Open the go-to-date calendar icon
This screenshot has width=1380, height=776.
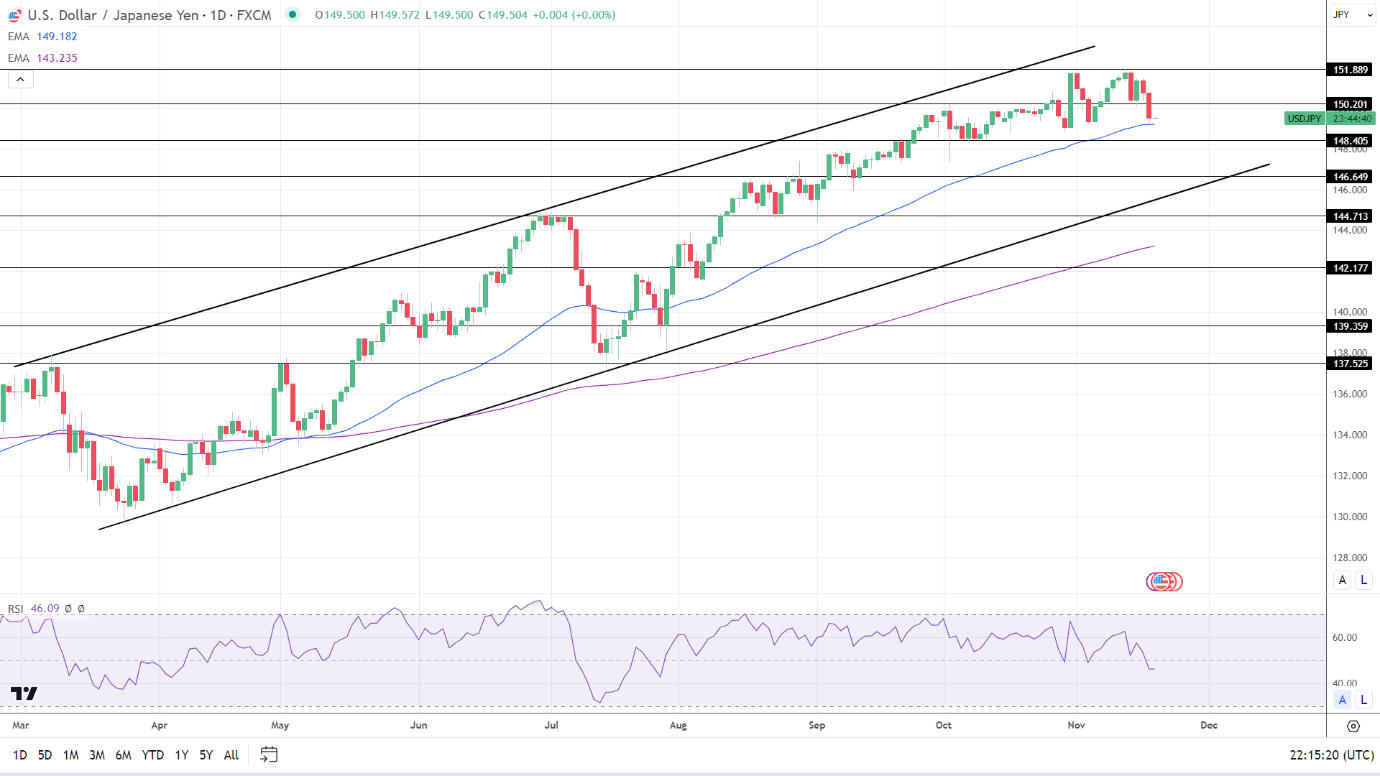pyautogui.click(x=268, y=757)
